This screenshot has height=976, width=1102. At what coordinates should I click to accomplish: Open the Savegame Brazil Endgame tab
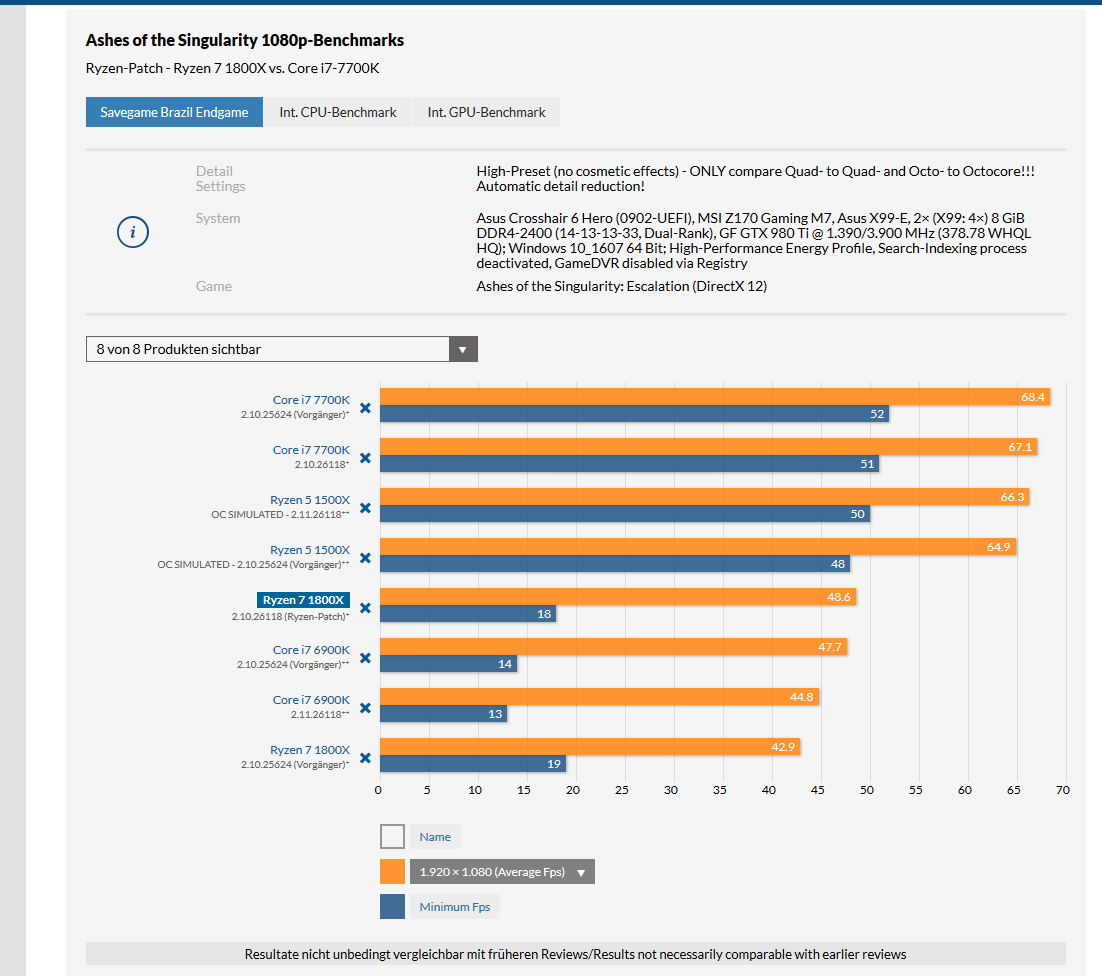pos(174,112)
